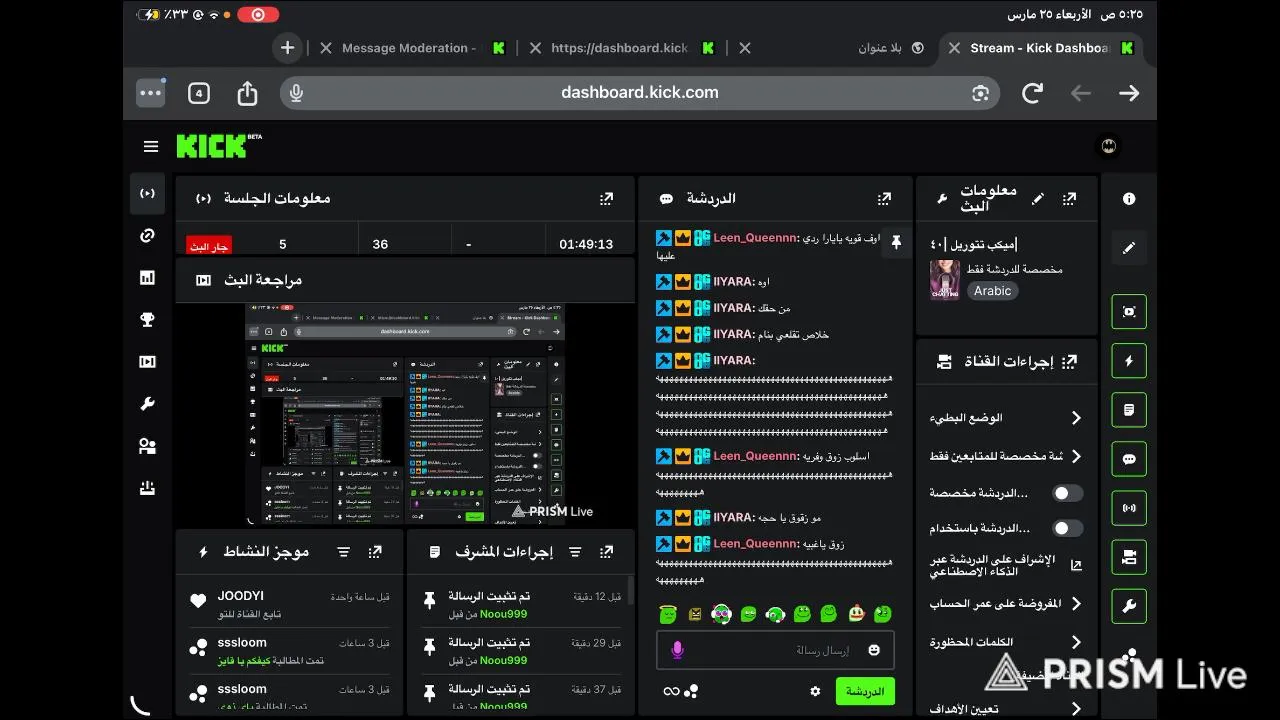
Task: Pop out the stream info (معلومات البث) panel
Action: [1070, 198]
